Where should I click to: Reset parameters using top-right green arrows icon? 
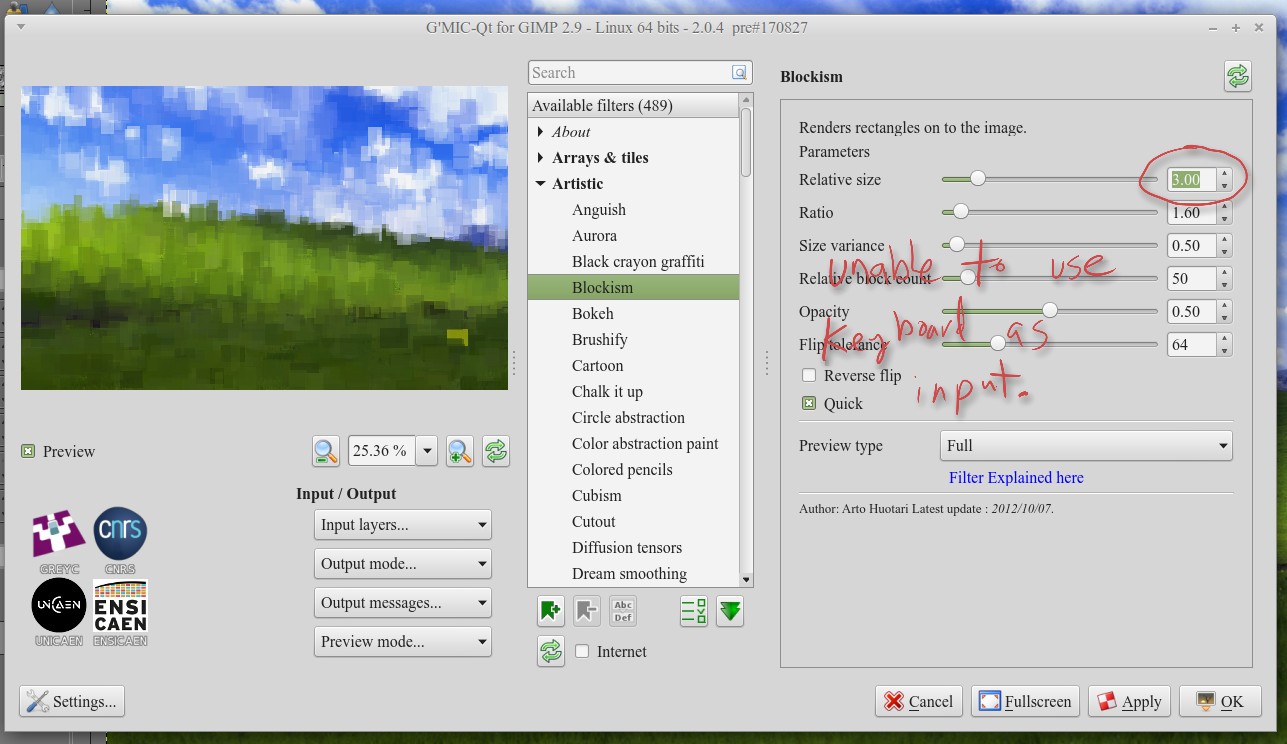pos(1237,77)
